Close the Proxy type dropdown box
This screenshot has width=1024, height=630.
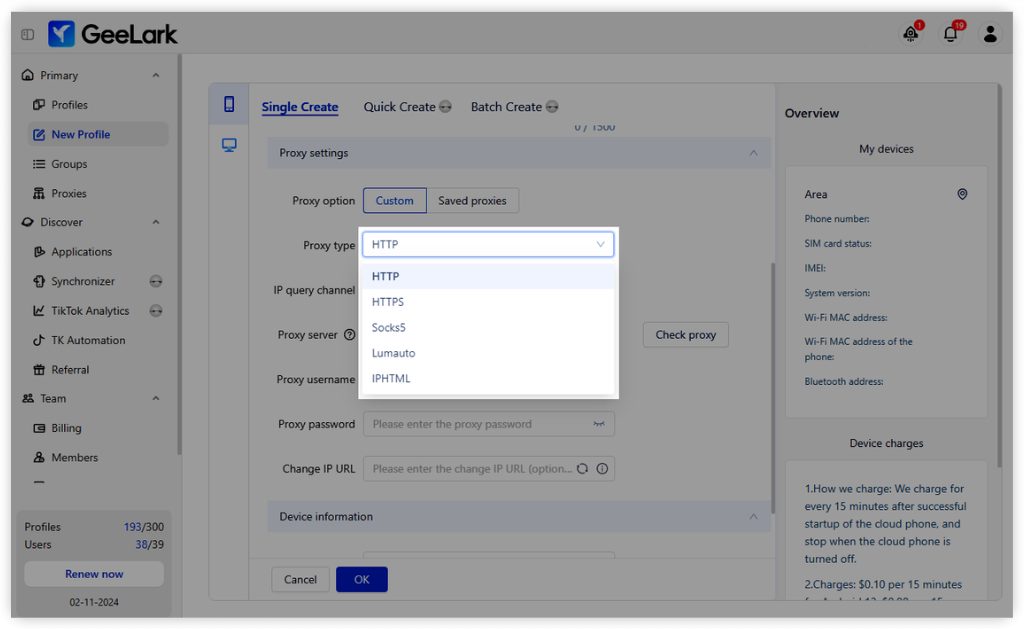(488, 244)
